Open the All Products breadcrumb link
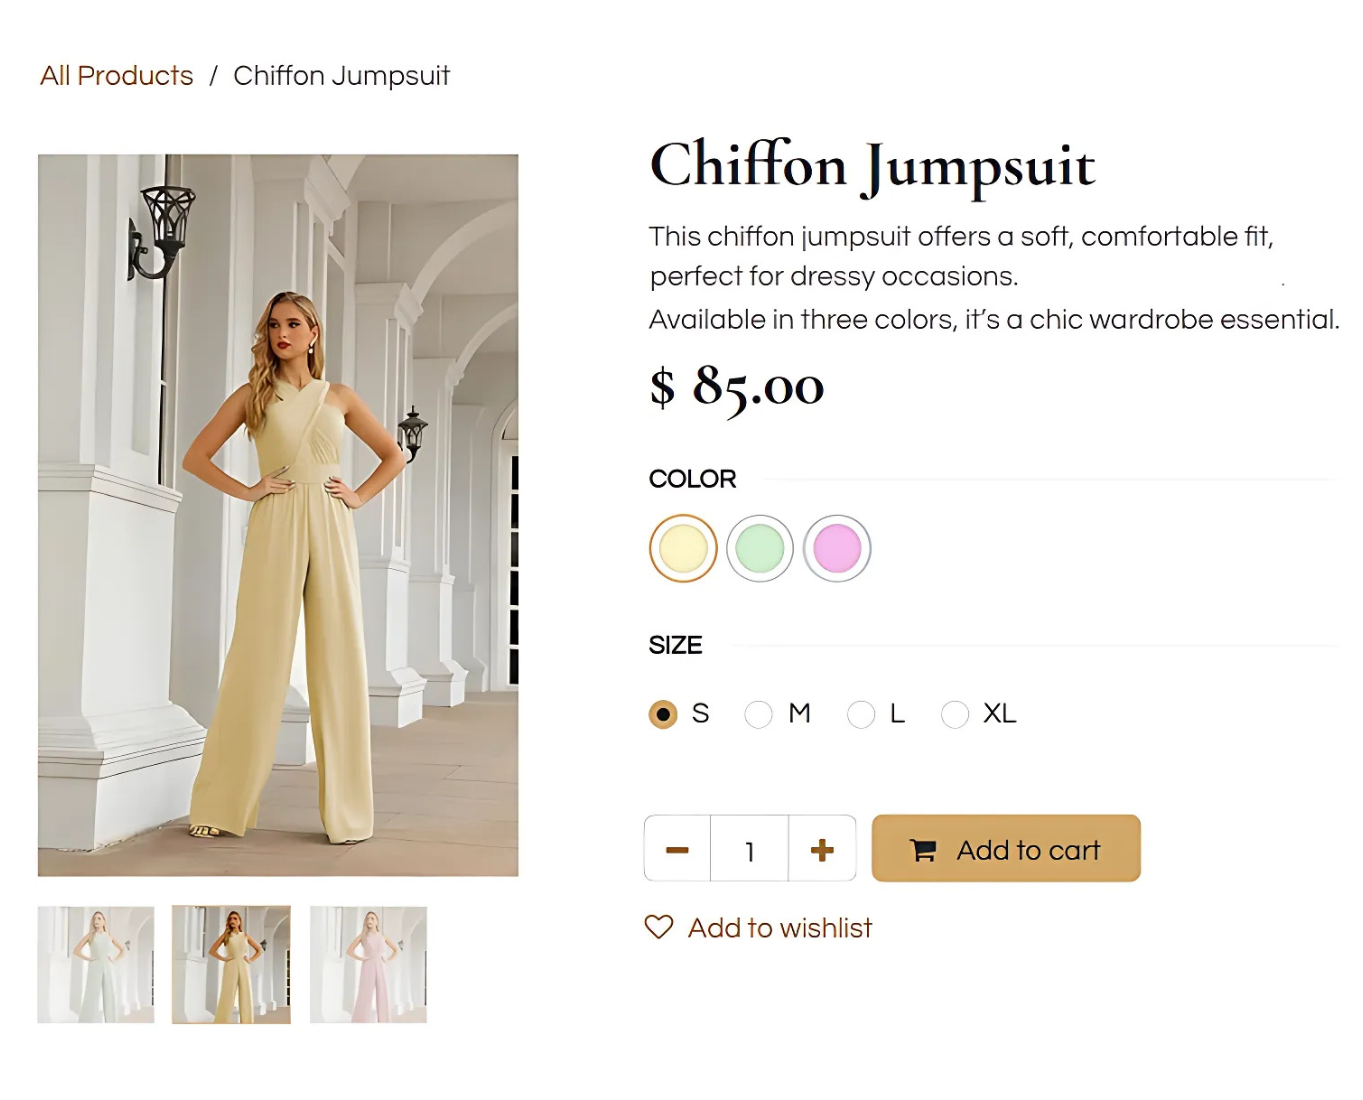 (117, 76)
